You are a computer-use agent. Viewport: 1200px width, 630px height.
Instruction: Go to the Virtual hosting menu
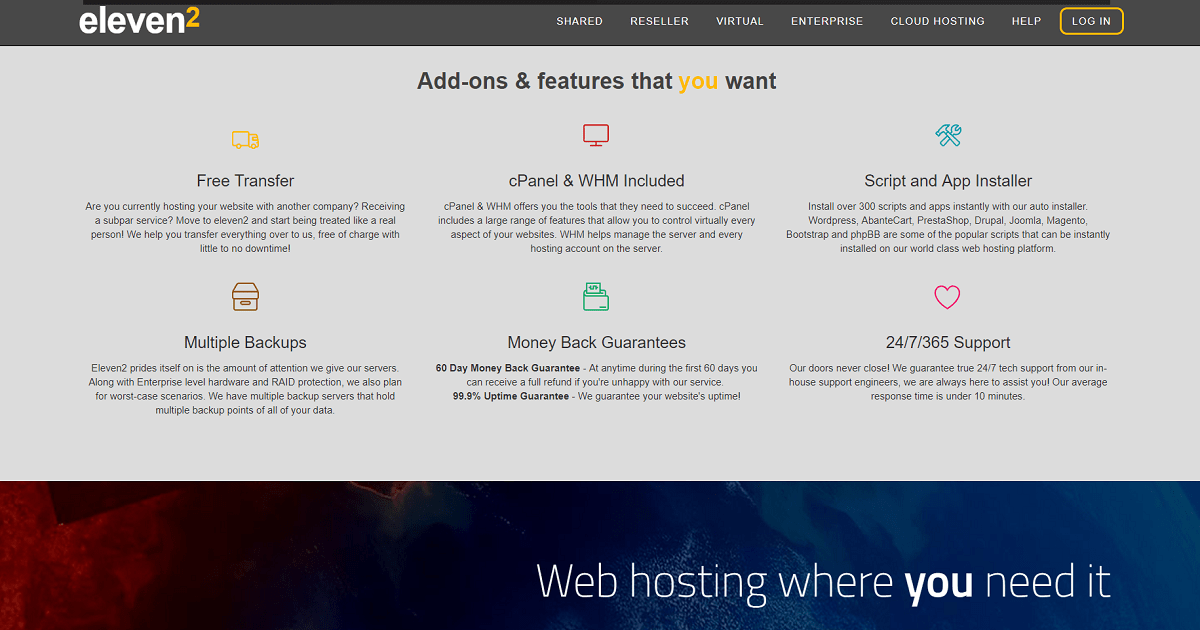[x=740, y=21]
